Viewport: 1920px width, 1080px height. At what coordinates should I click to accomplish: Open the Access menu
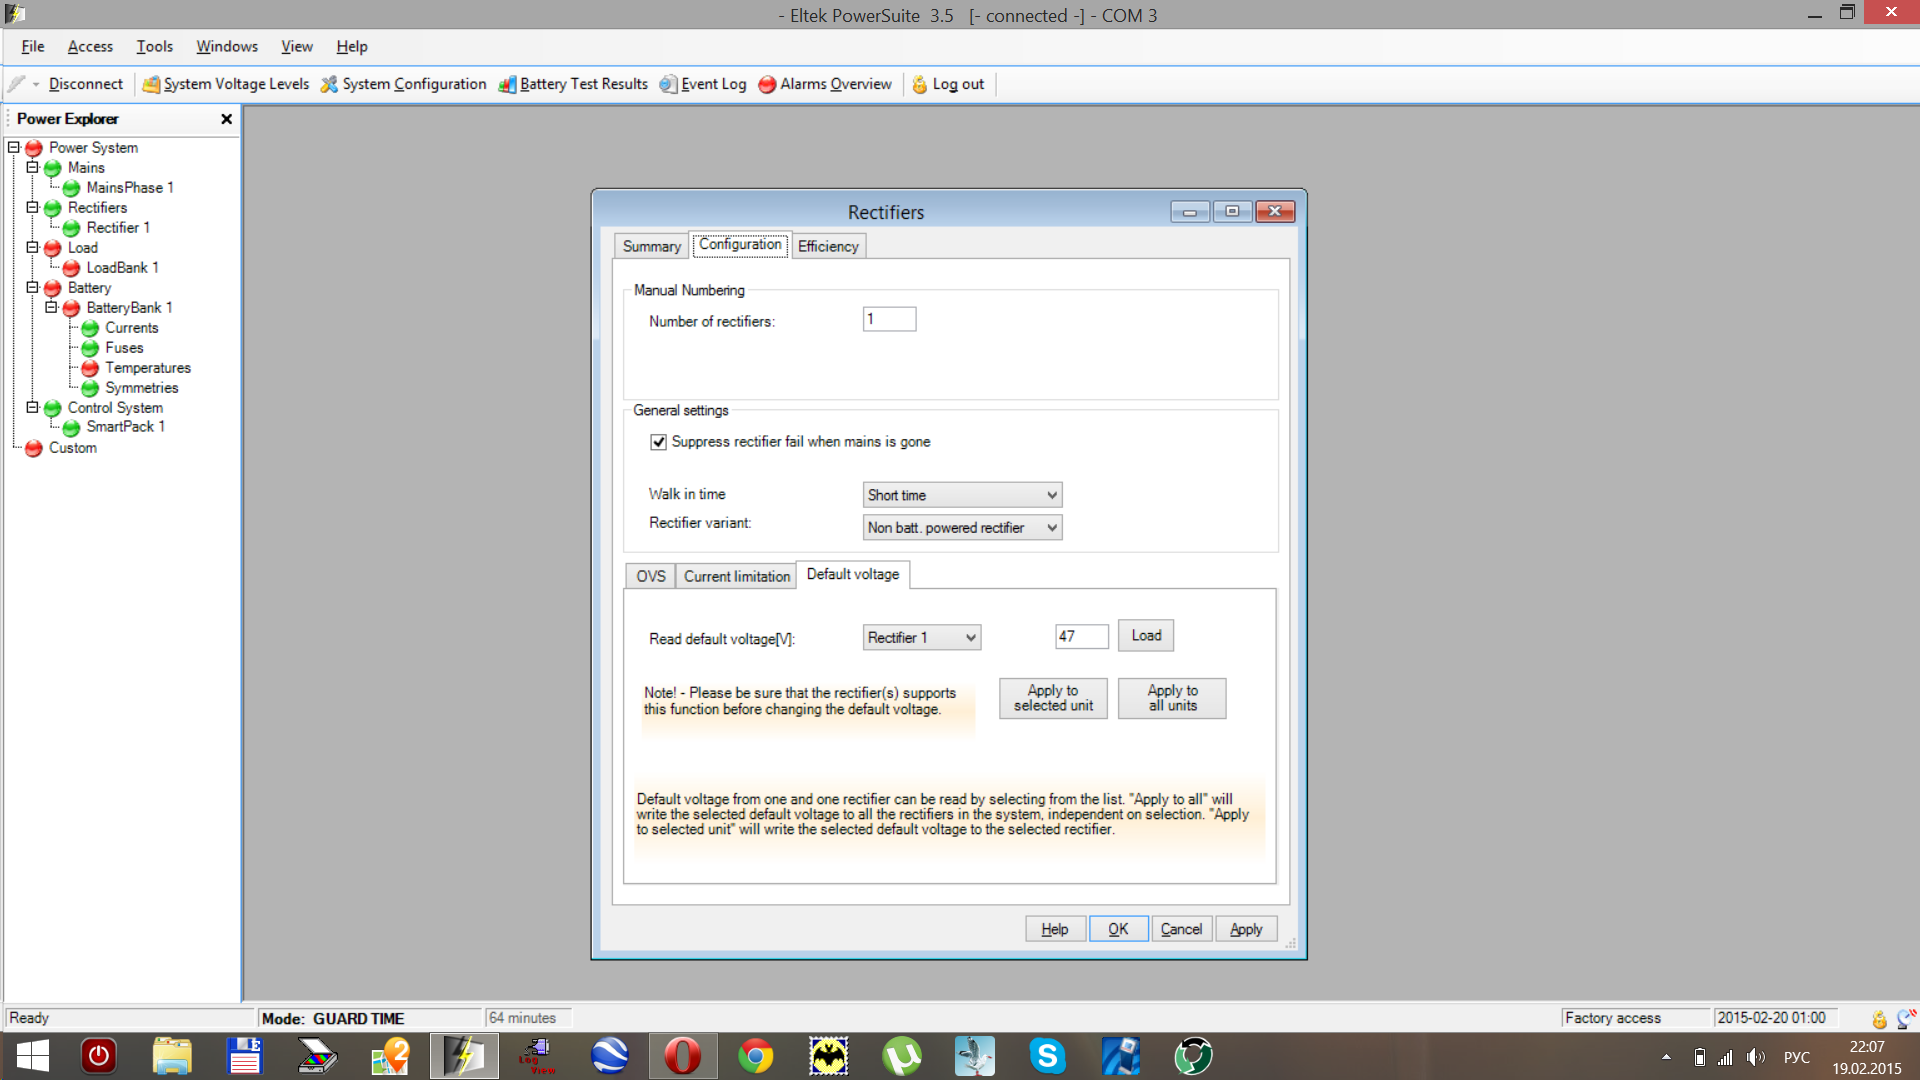(x=90, y=46)
